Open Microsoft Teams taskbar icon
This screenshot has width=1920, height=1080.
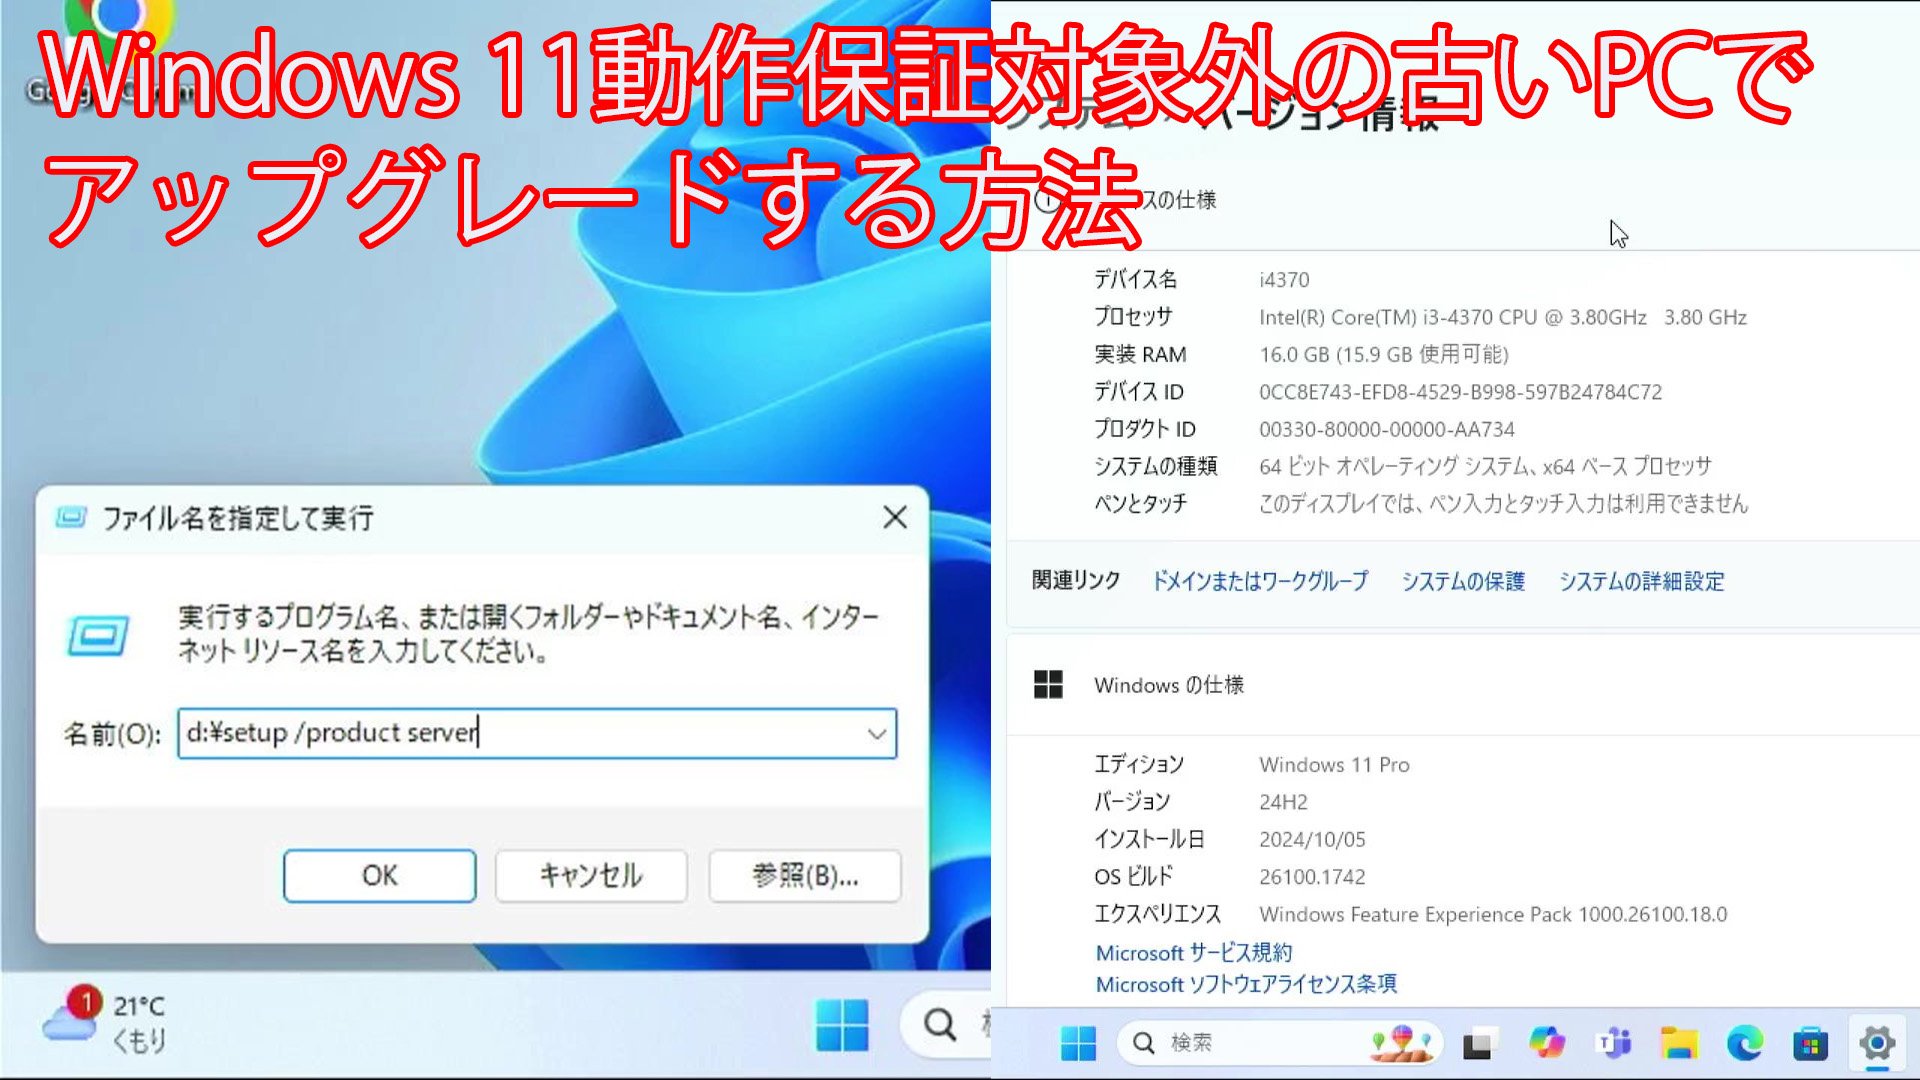click(1613, 1044)
